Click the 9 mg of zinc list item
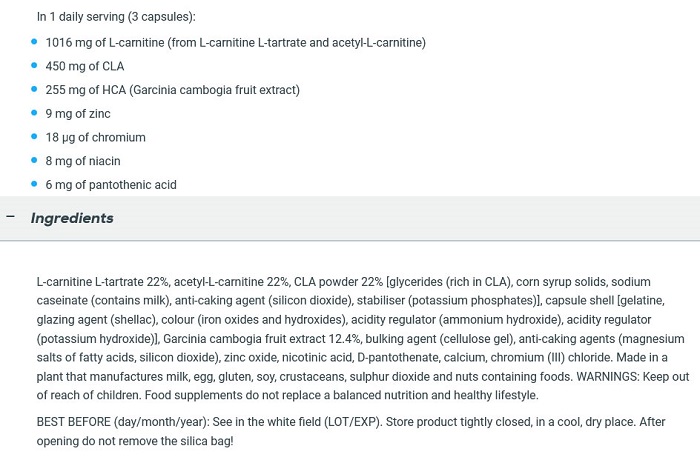700x460 pixels. click(x=78, y=113)
